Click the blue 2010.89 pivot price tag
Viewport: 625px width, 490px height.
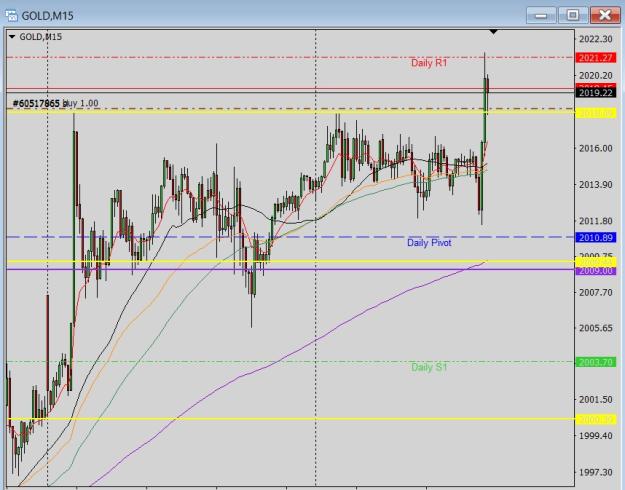click(596, 238)
